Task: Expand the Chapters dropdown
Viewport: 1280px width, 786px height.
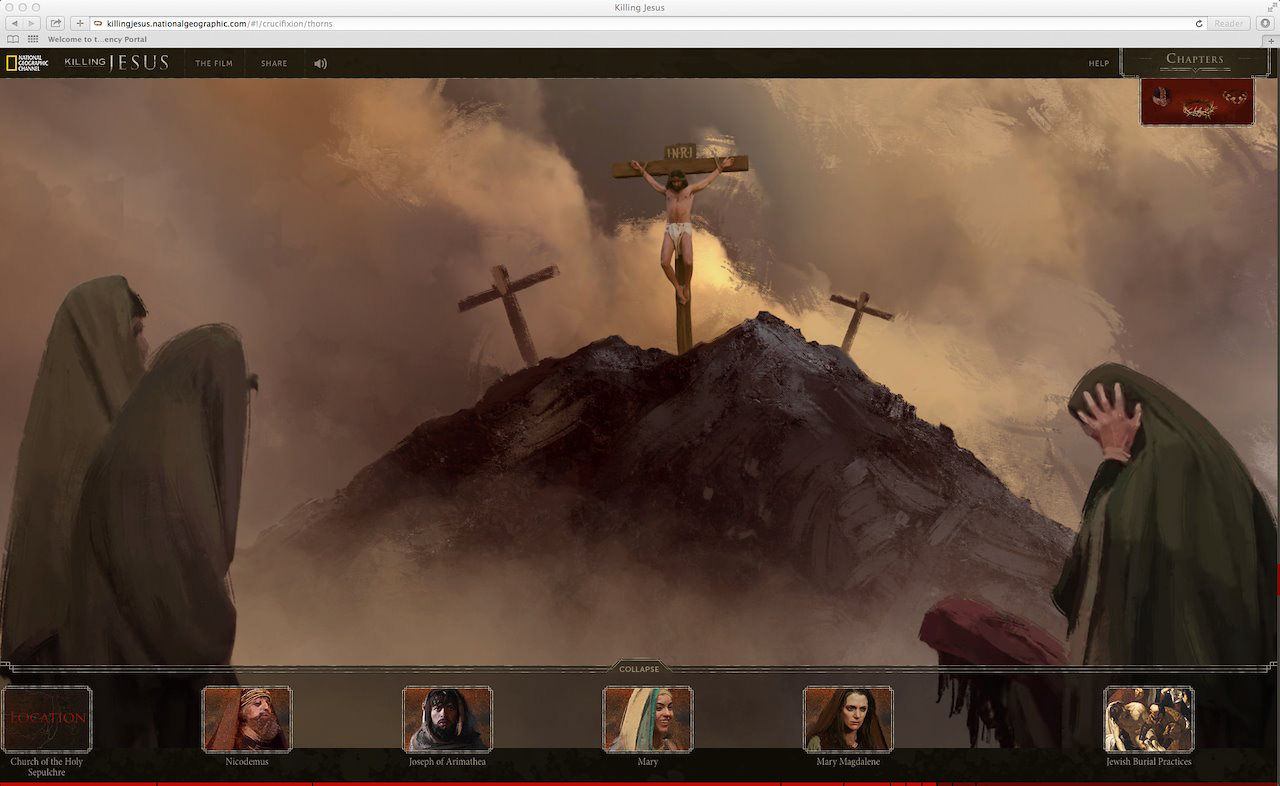Action: (1195, 60)
